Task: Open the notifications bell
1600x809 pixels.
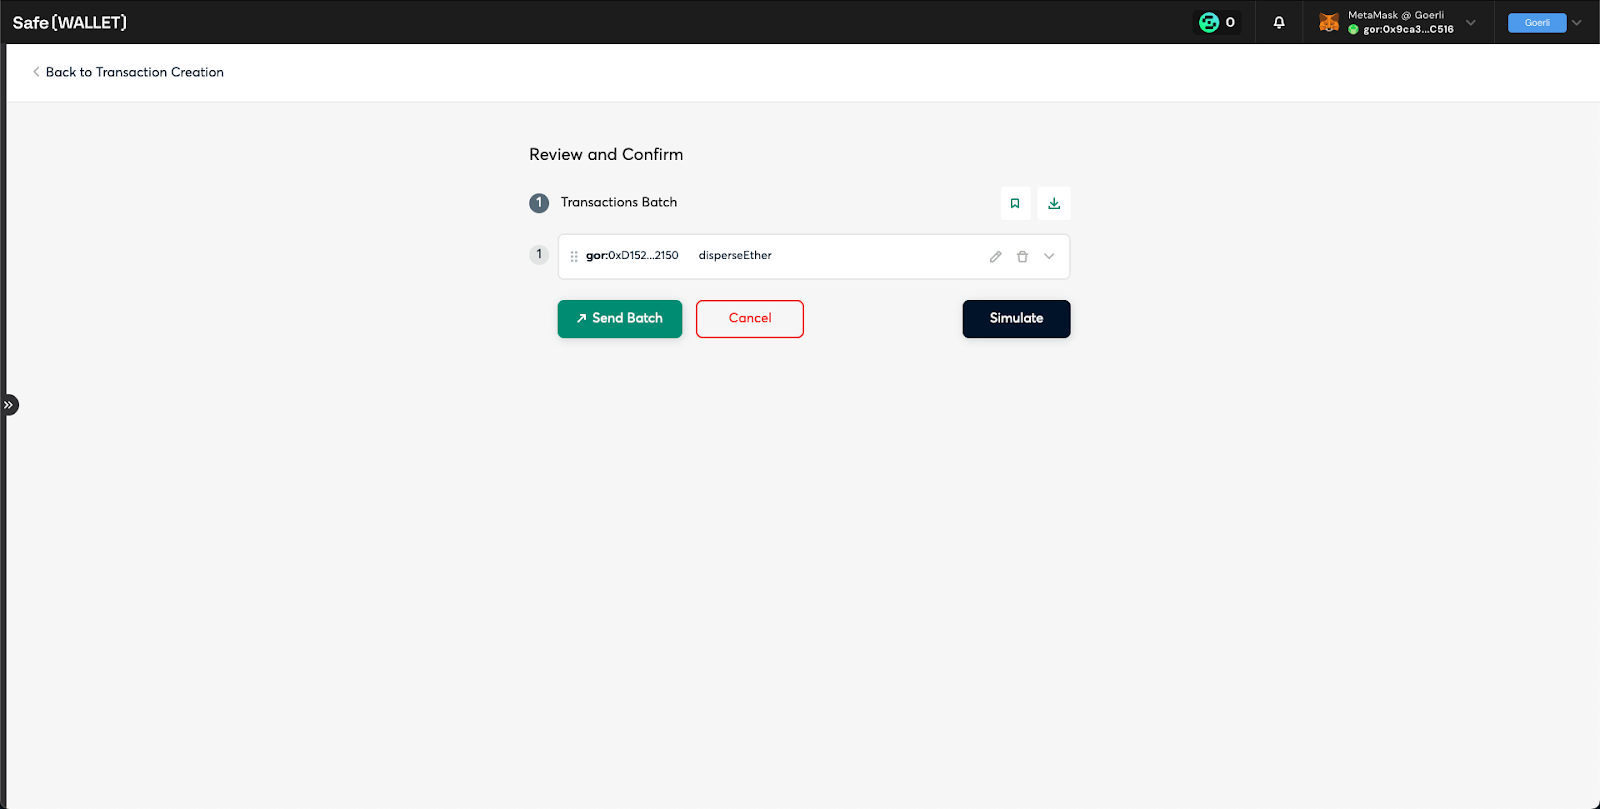Action: [1279, 22]
